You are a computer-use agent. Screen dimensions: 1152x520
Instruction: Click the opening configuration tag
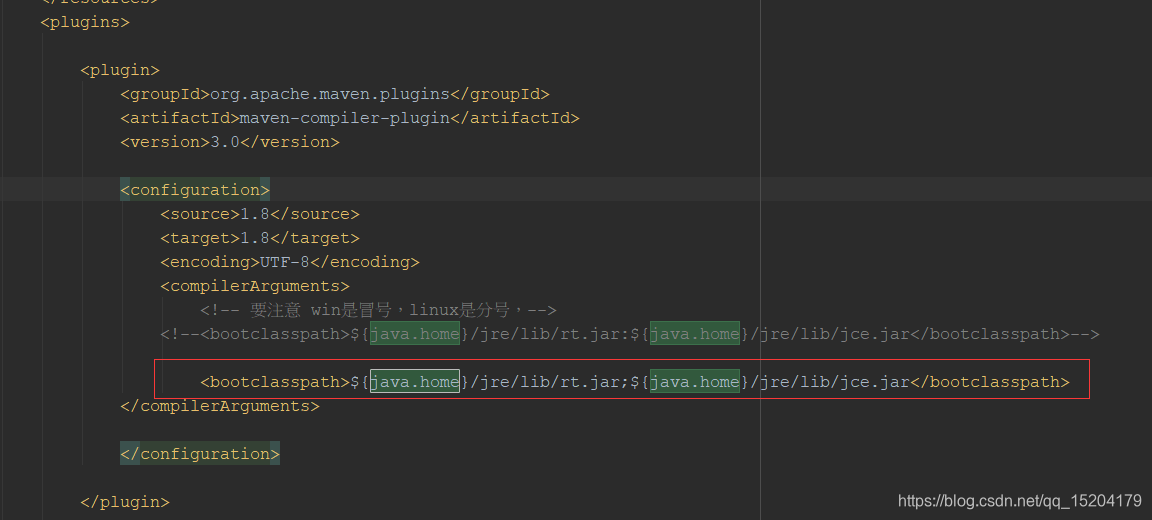click(195, 189)
